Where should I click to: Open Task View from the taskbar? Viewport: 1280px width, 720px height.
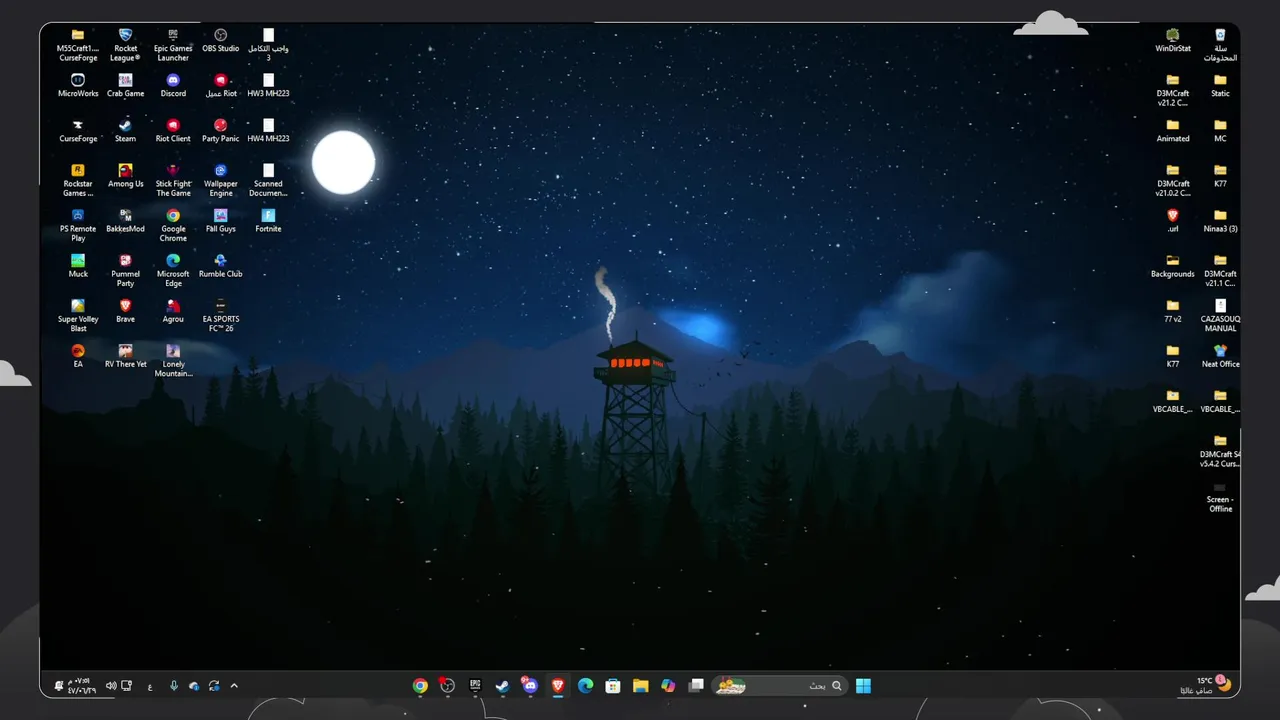(696, 686)
